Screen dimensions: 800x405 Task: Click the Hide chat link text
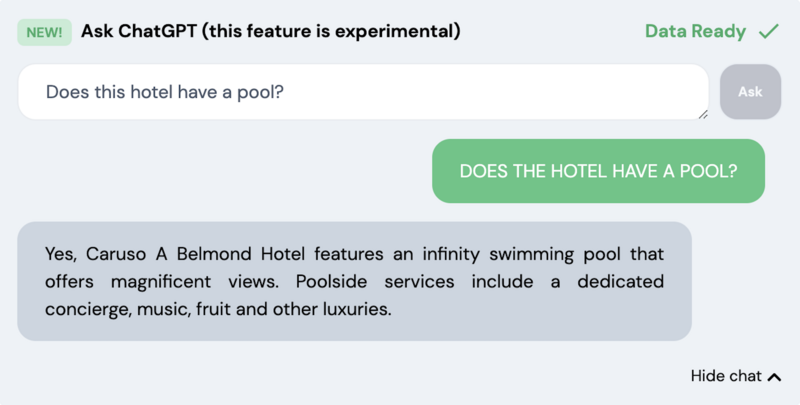726,376
